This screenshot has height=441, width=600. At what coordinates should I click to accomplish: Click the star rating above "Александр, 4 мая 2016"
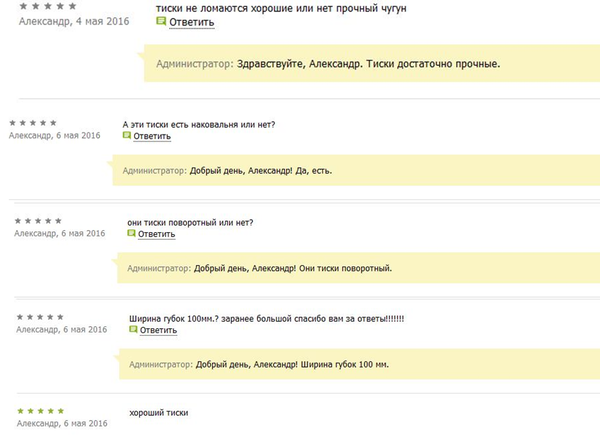click(44, 5)
